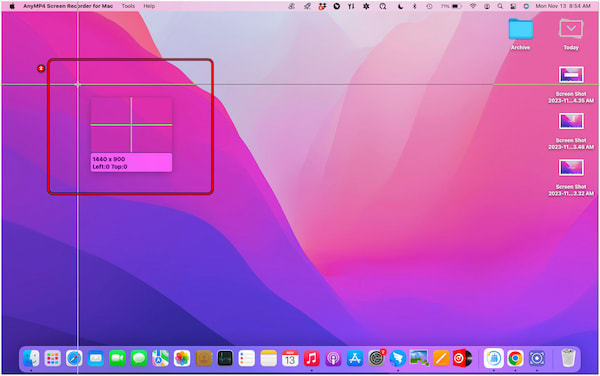Open the App Store in Dock
This screenshot has width=600, height=376.
click(355, 358)
